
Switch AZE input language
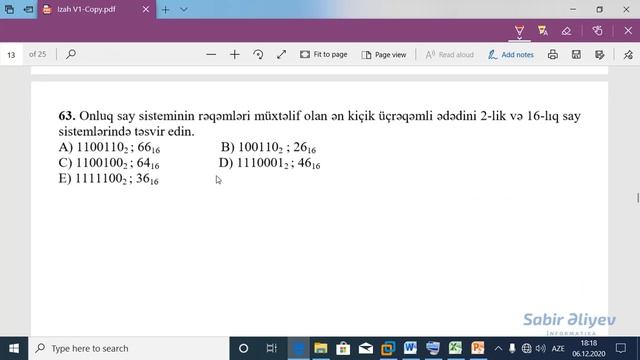coord(558,348)
